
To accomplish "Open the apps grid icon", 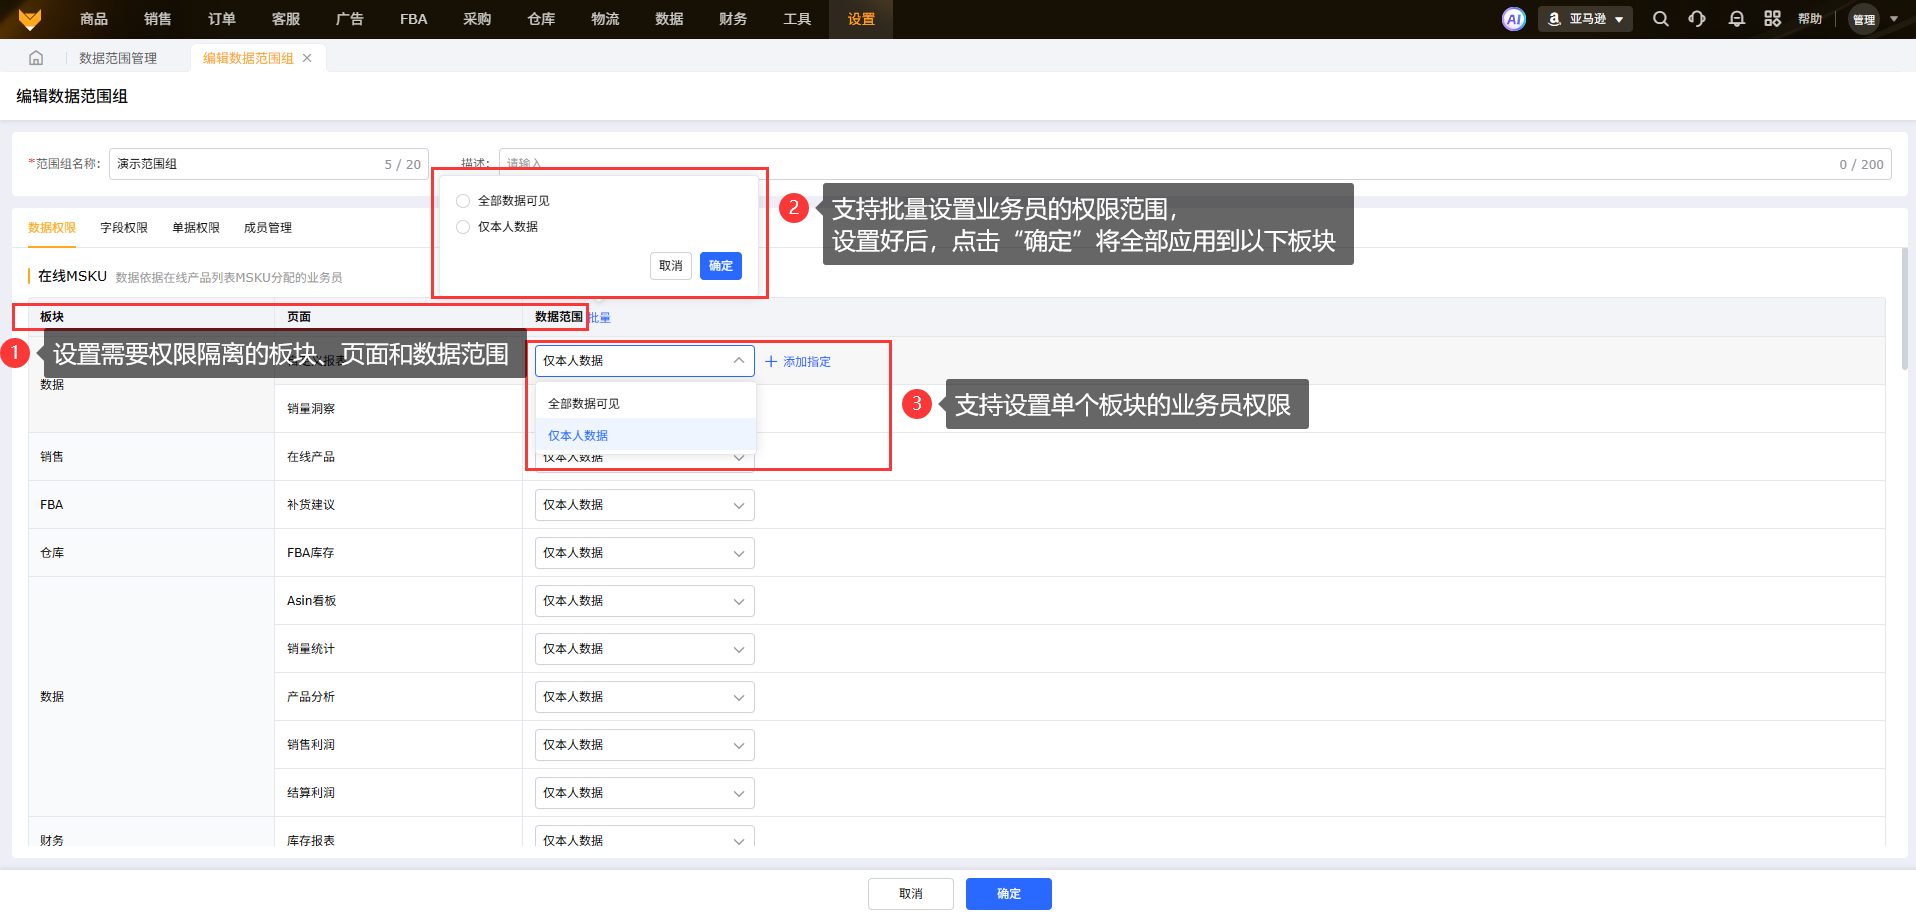I will pos(1772,19).
